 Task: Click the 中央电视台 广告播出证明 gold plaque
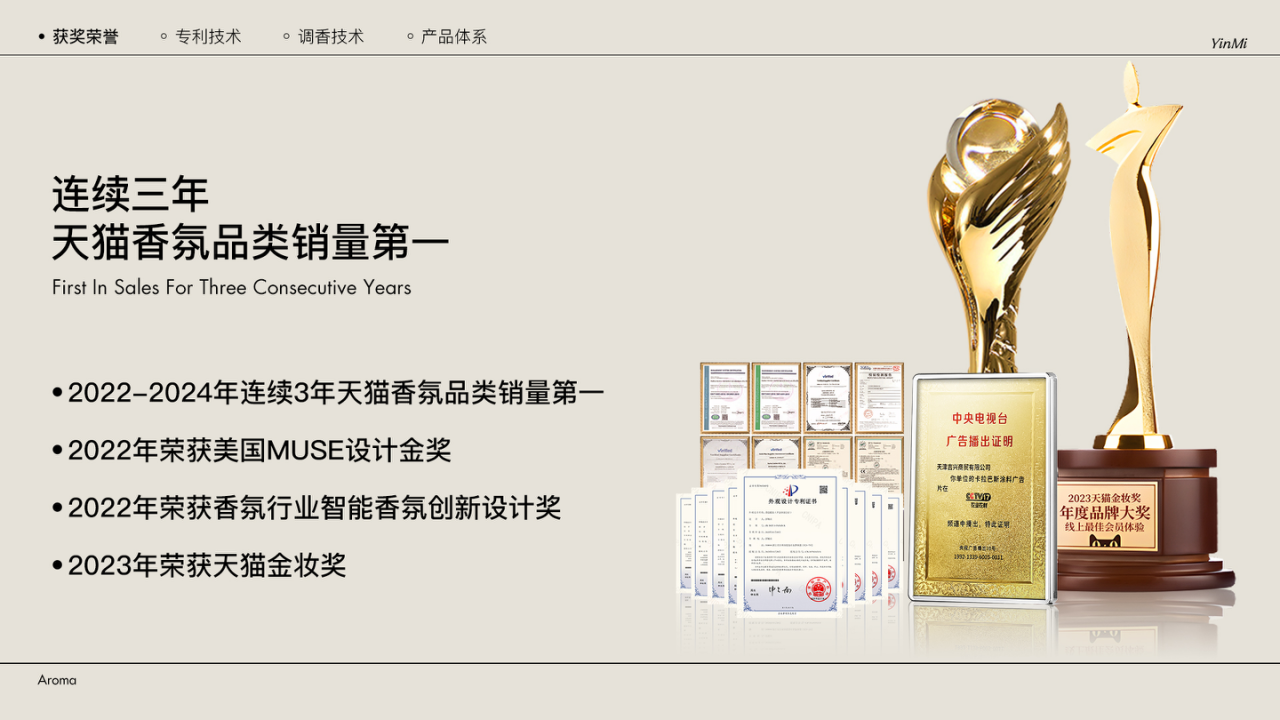pos(982,489)
